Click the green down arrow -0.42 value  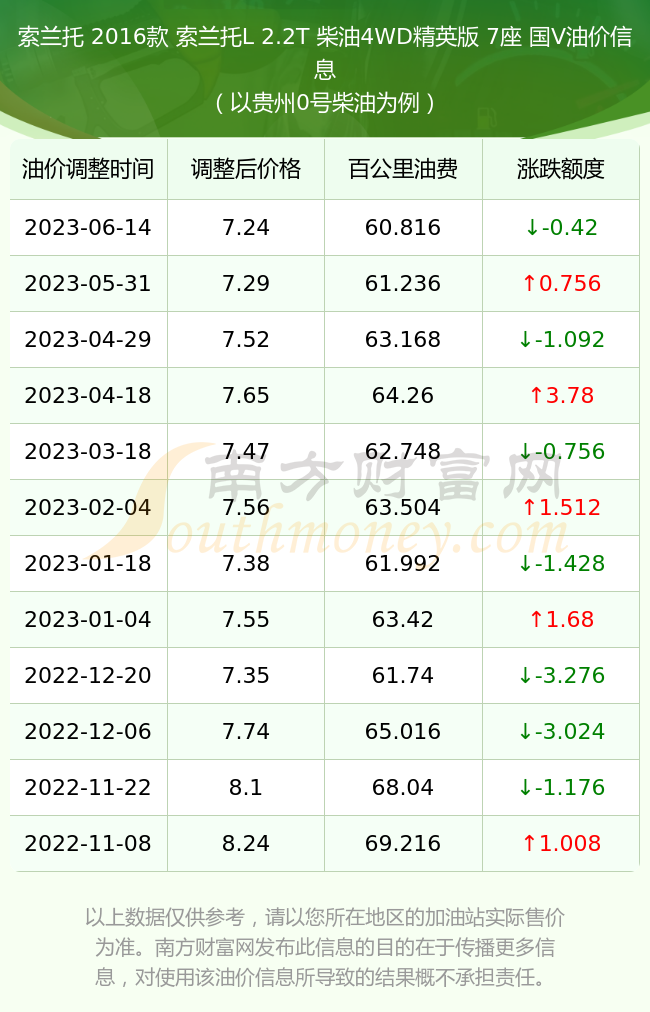click(561, 227)
